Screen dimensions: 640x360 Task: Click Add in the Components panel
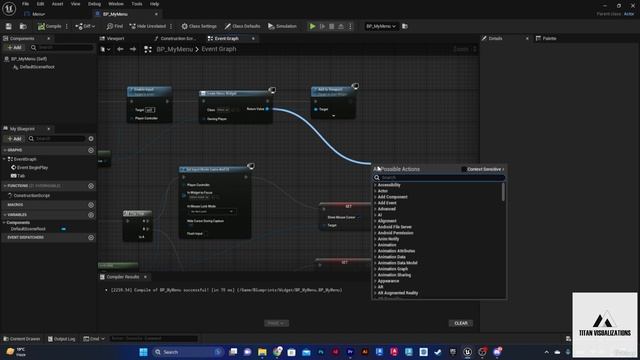pos(14,48)
